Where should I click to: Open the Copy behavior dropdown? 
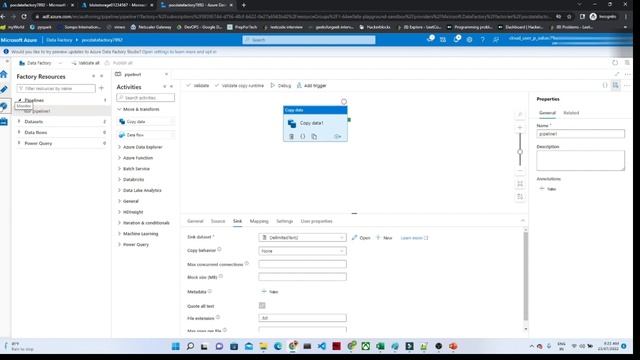coord(302,251)
